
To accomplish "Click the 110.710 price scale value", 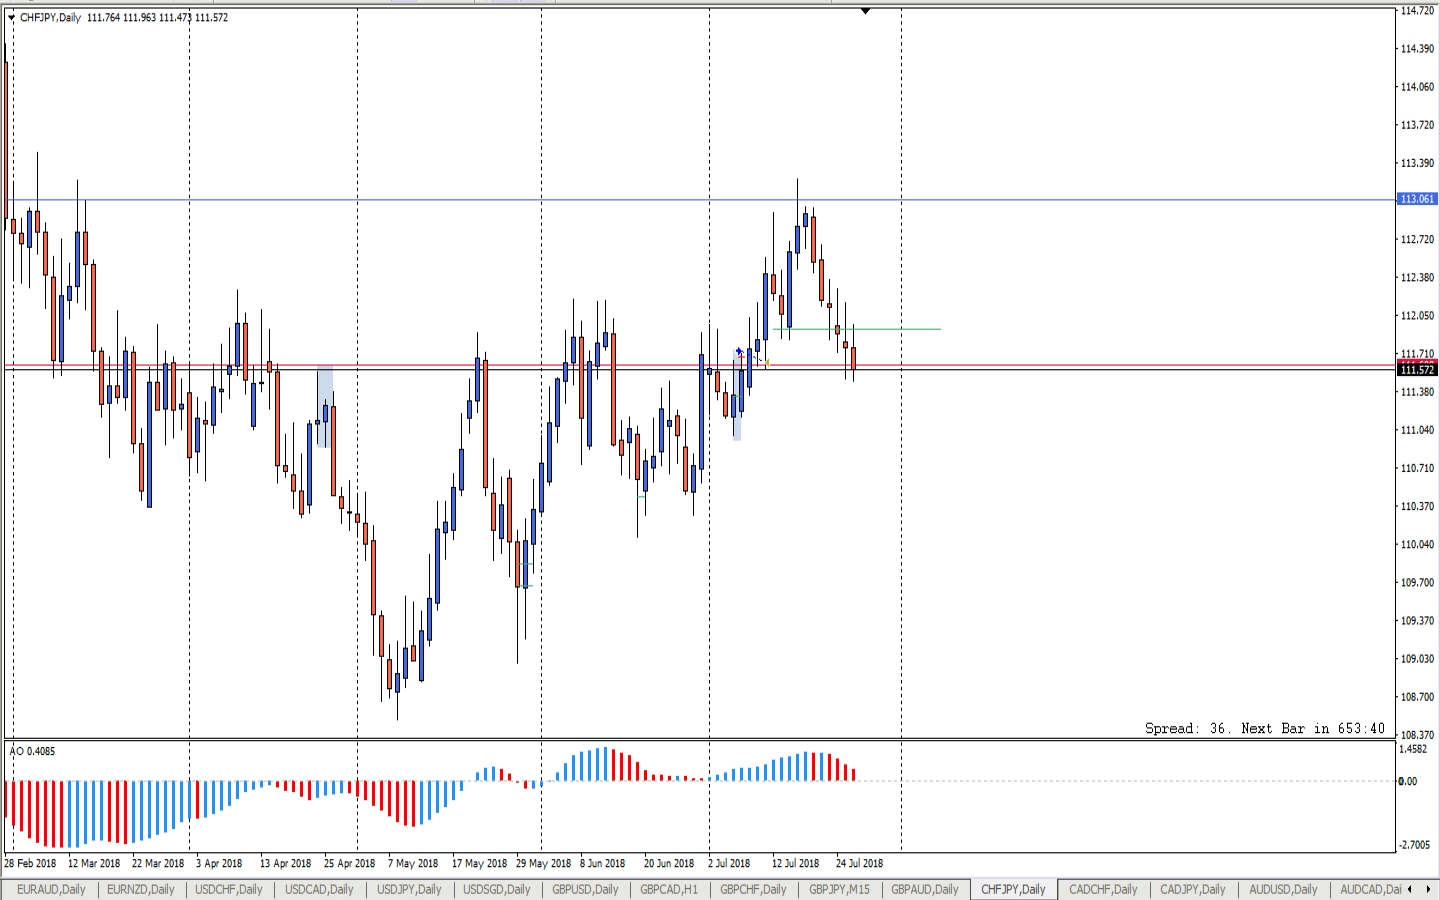I will point(1417,468).
